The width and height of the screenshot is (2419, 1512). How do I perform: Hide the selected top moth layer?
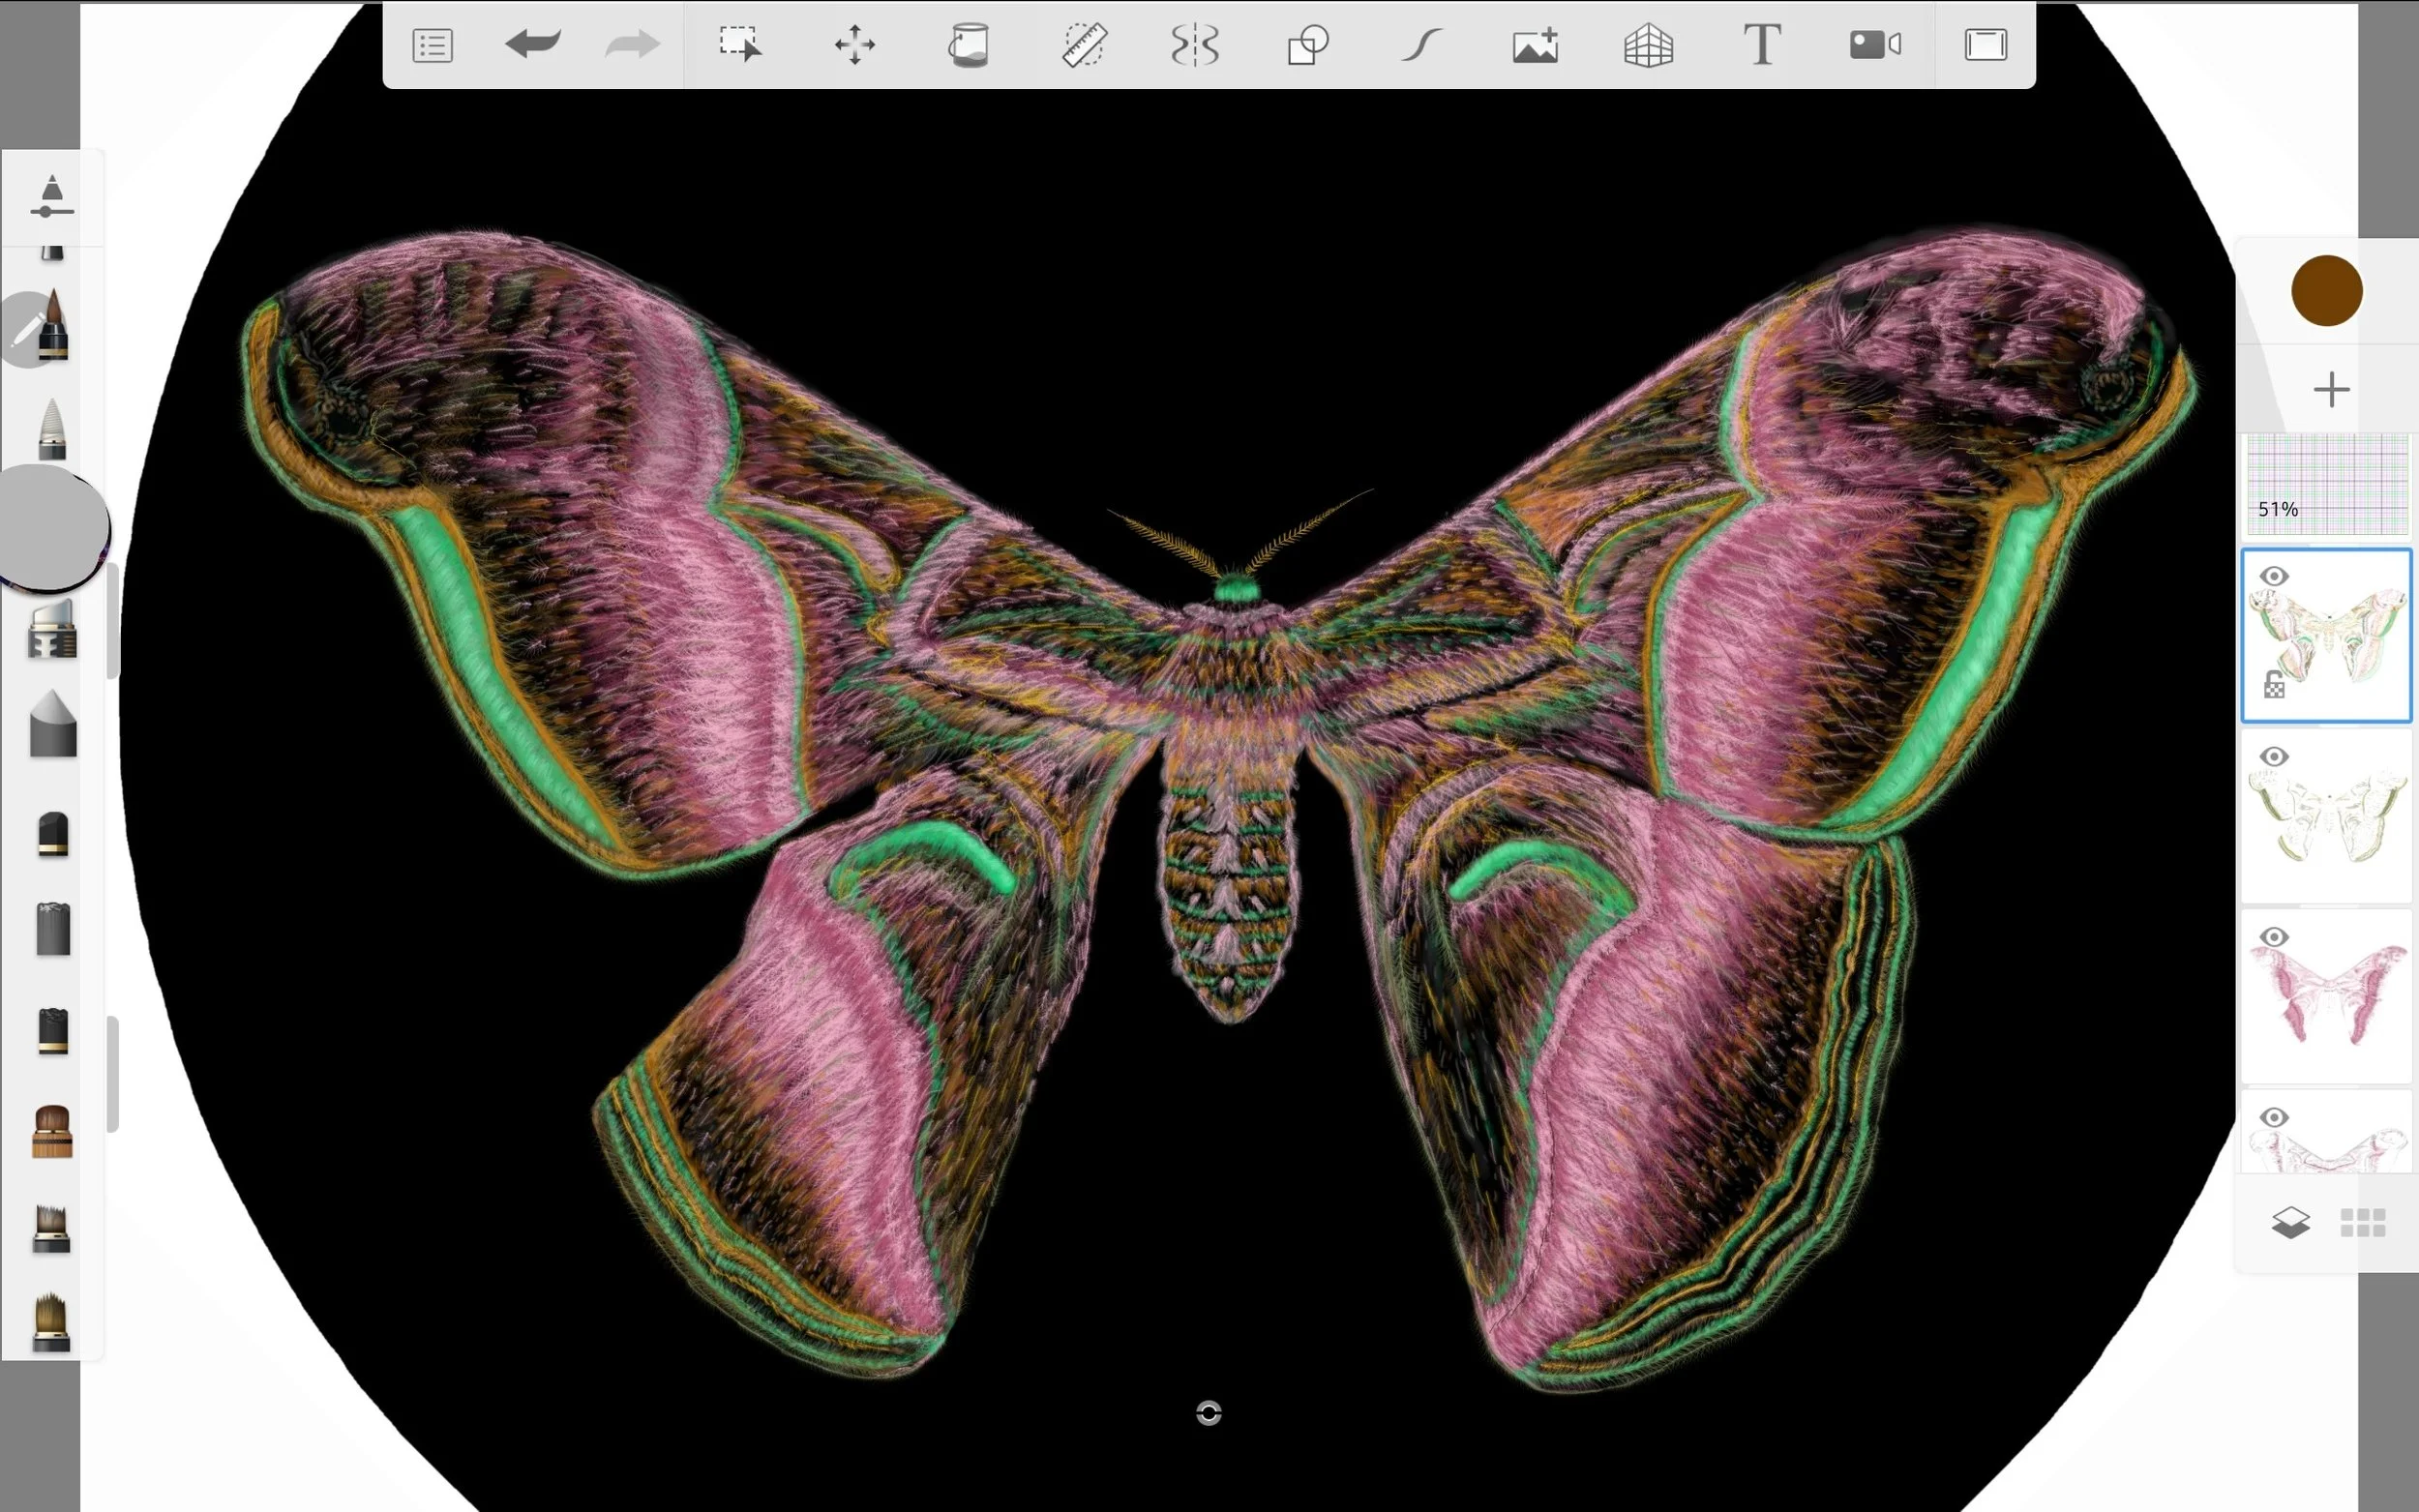tap(2274, 576)
